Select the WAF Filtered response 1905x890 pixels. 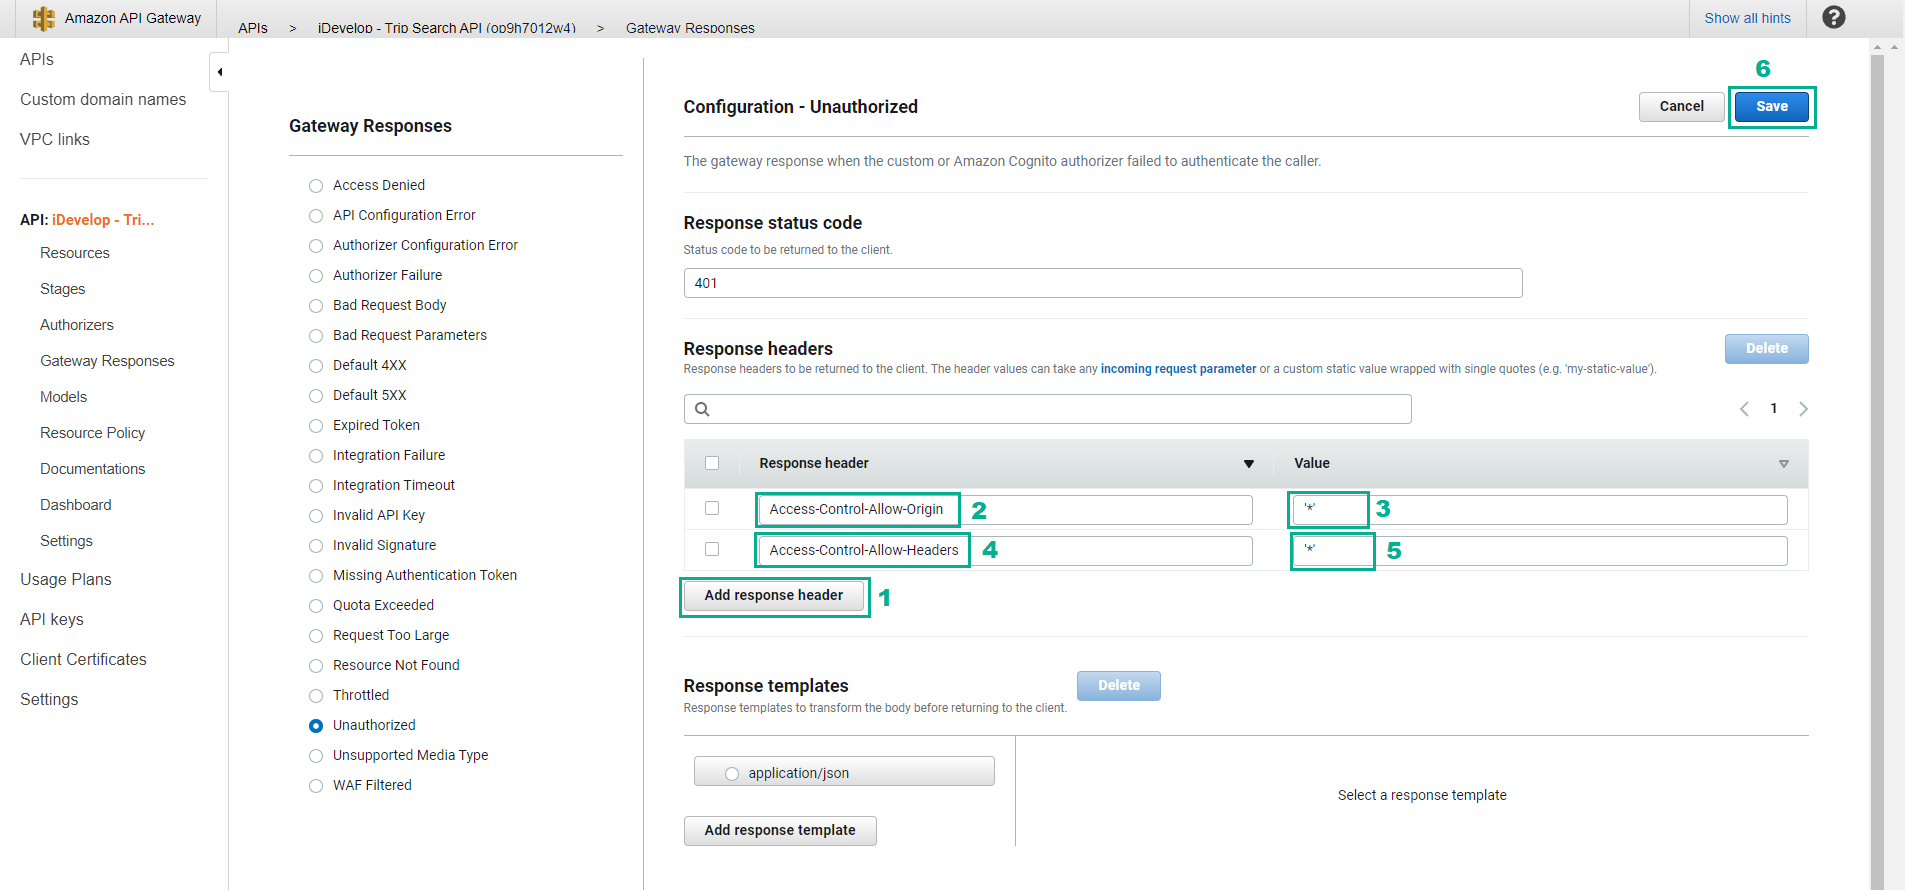coord(316,786)
